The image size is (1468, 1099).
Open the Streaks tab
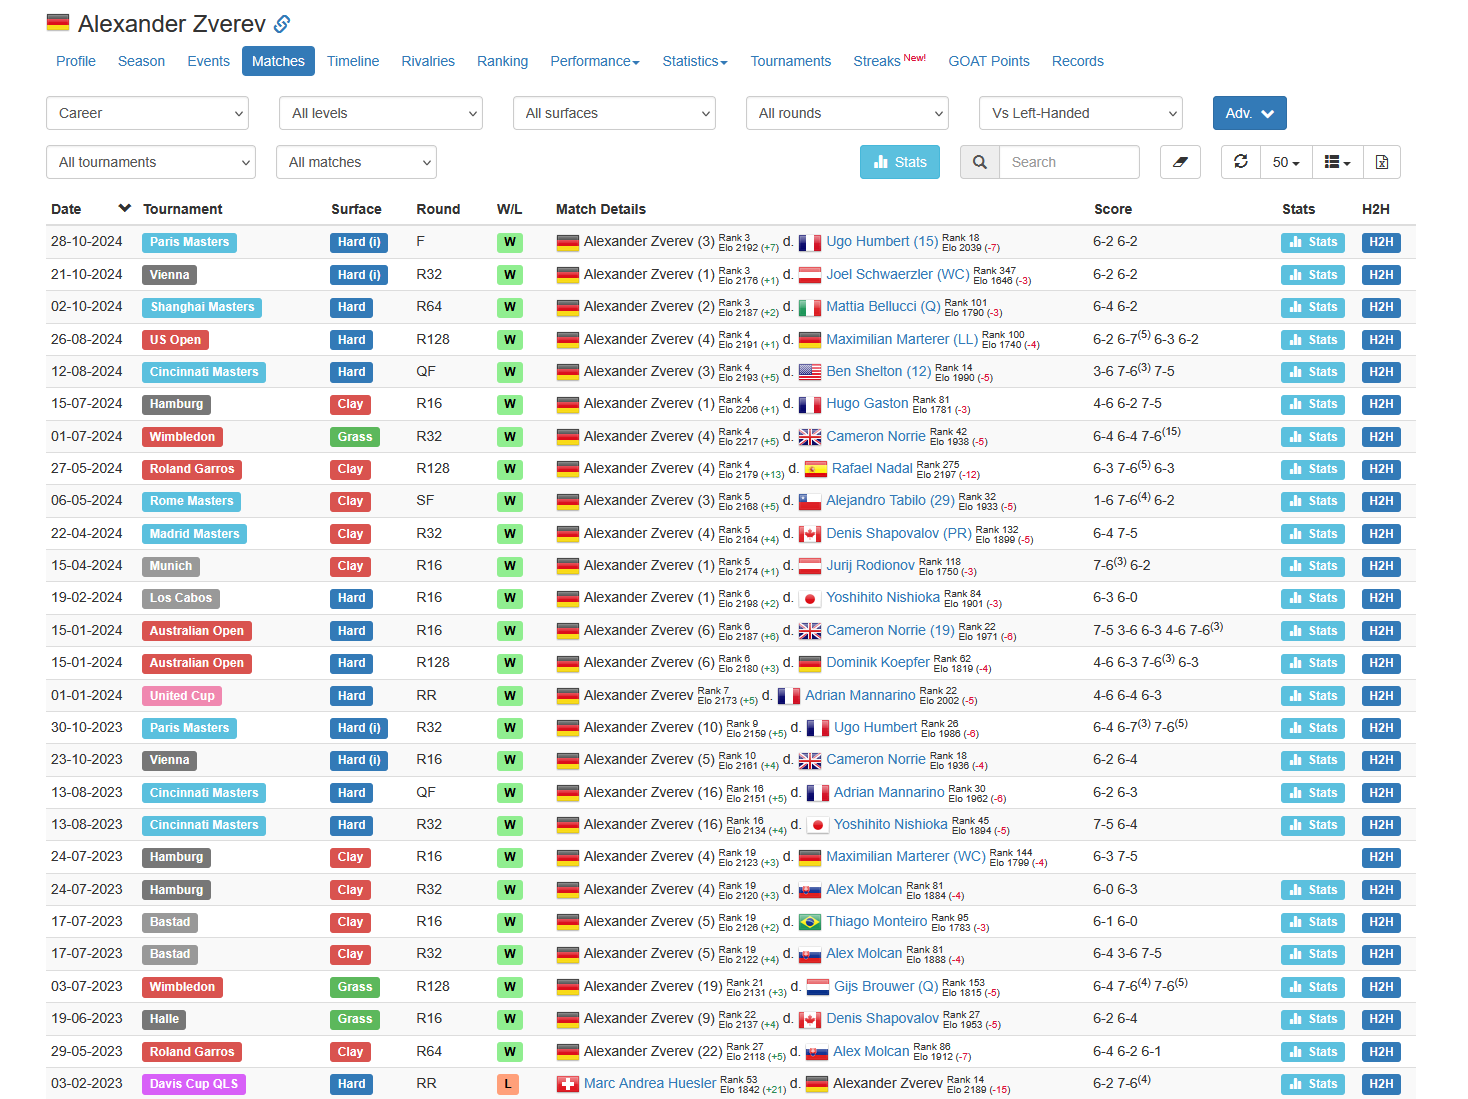(889, 61)
